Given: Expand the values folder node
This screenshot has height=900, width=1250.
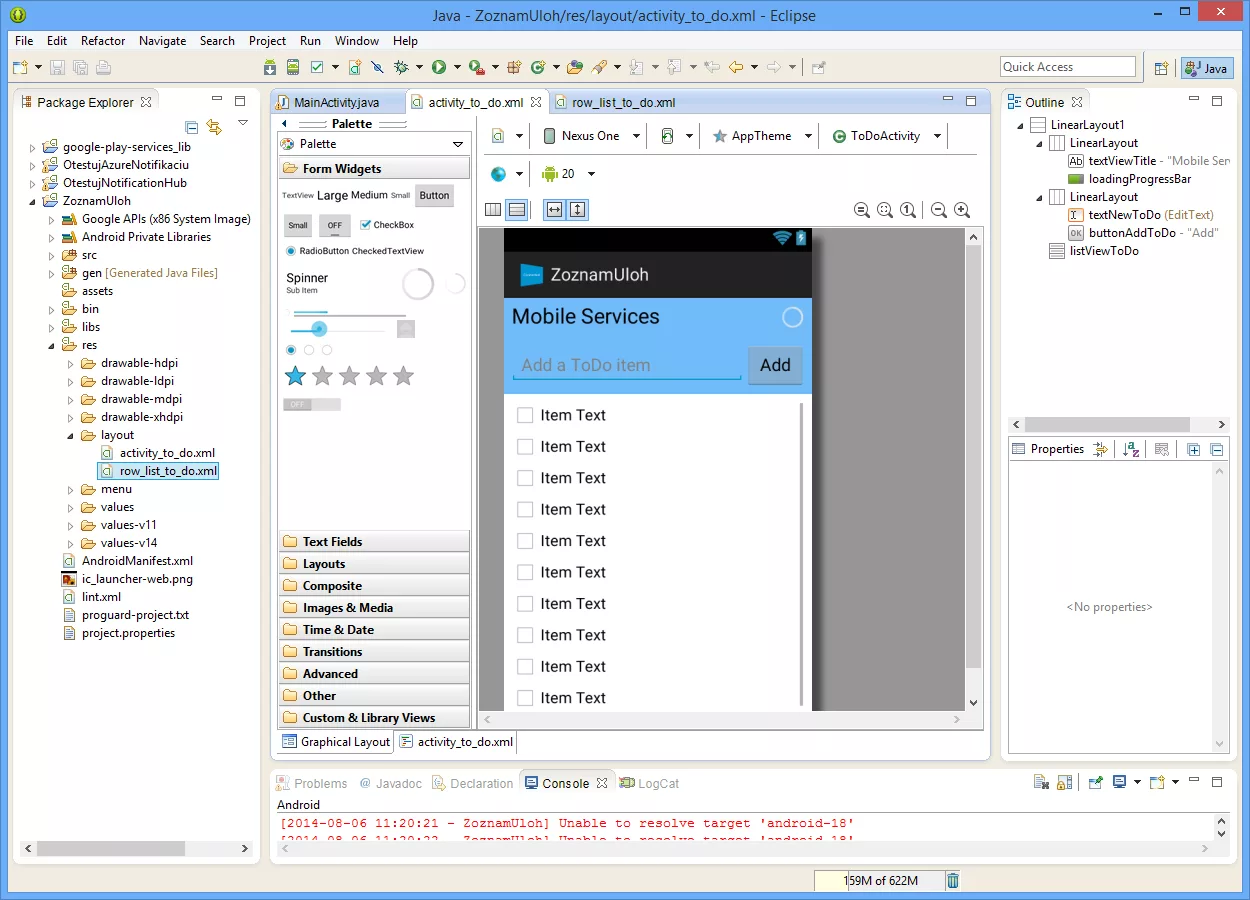Looking at the screenshot, I should pos(71,507).
